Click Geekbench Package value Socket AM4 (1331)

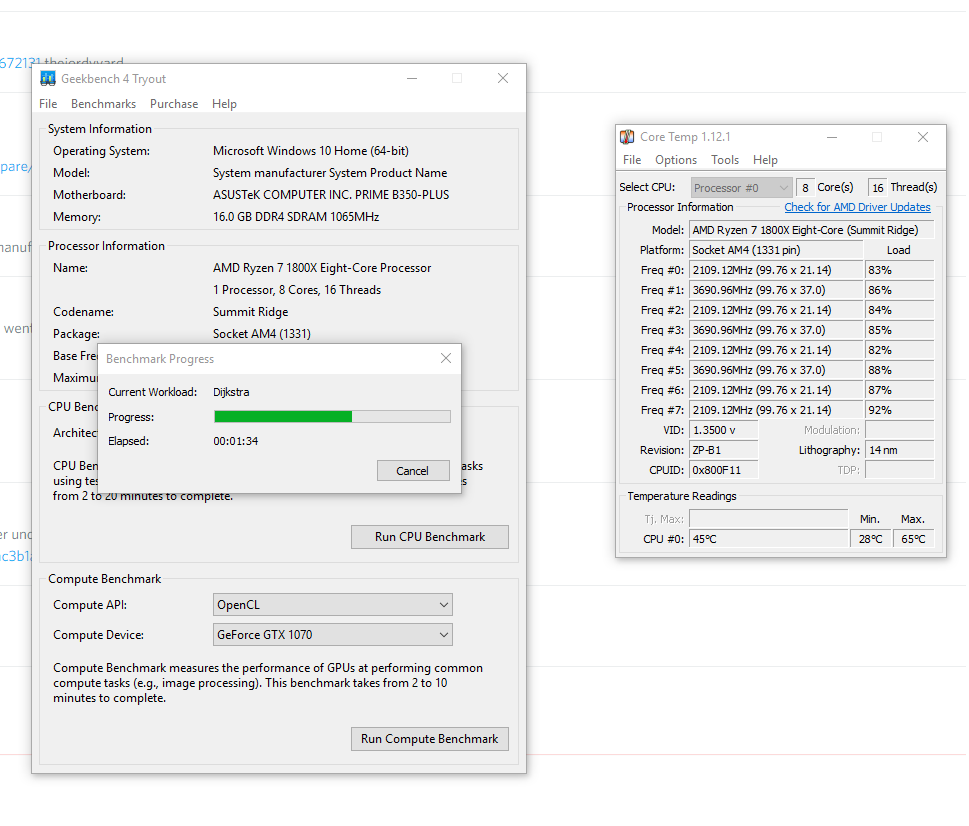click(261, 334)
